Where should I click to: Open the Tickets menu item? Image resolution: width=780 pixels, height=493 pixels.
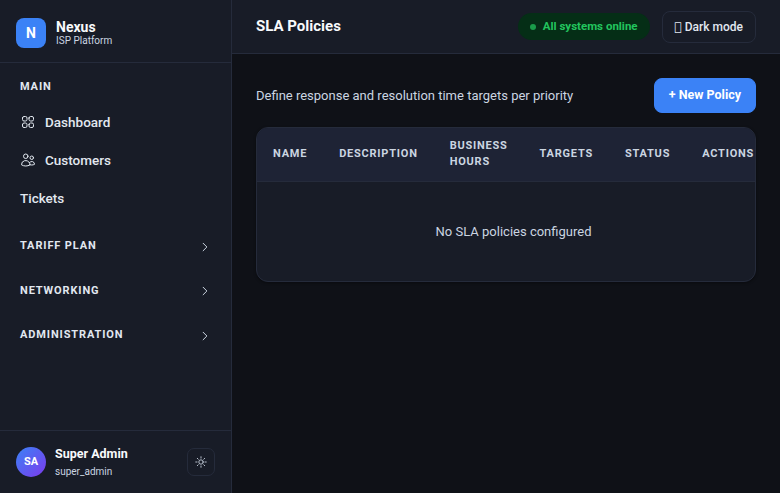coord(115,198)
